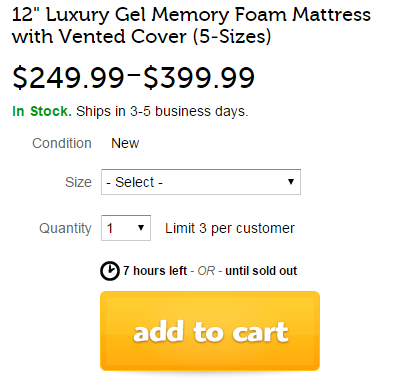This screenshot has width=397, height=381.
Task: Click the Quantity dropdown arrow
Action: (141, 228)
